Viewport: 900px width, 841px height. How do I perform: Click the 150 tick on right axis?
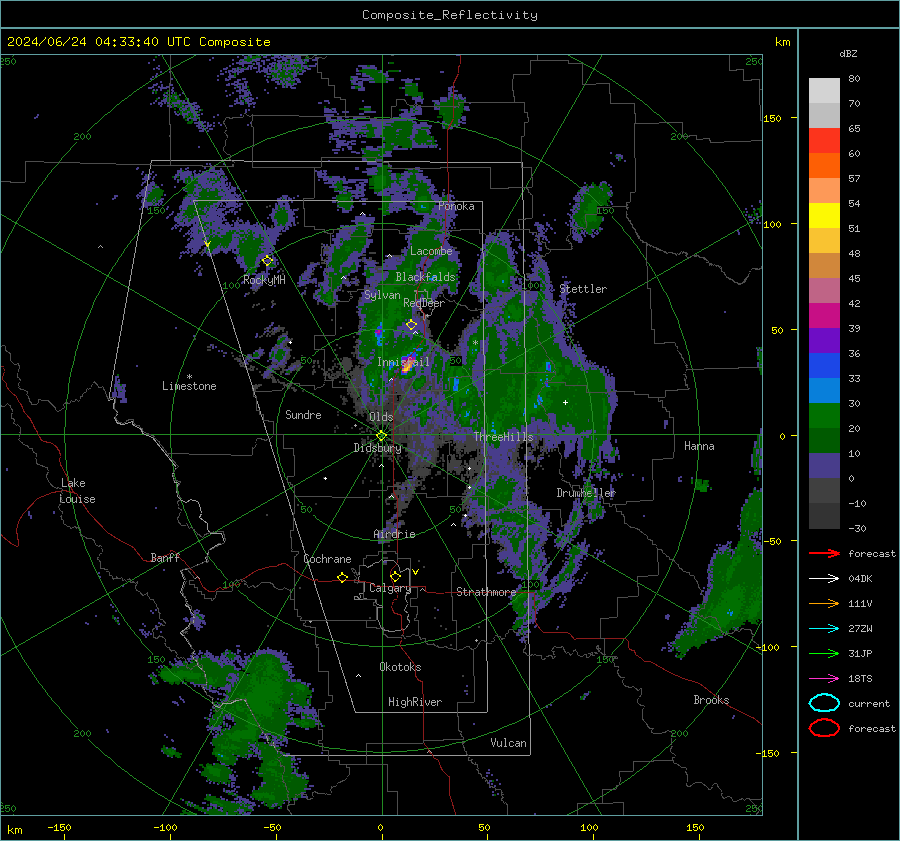[x=772, y=118]
